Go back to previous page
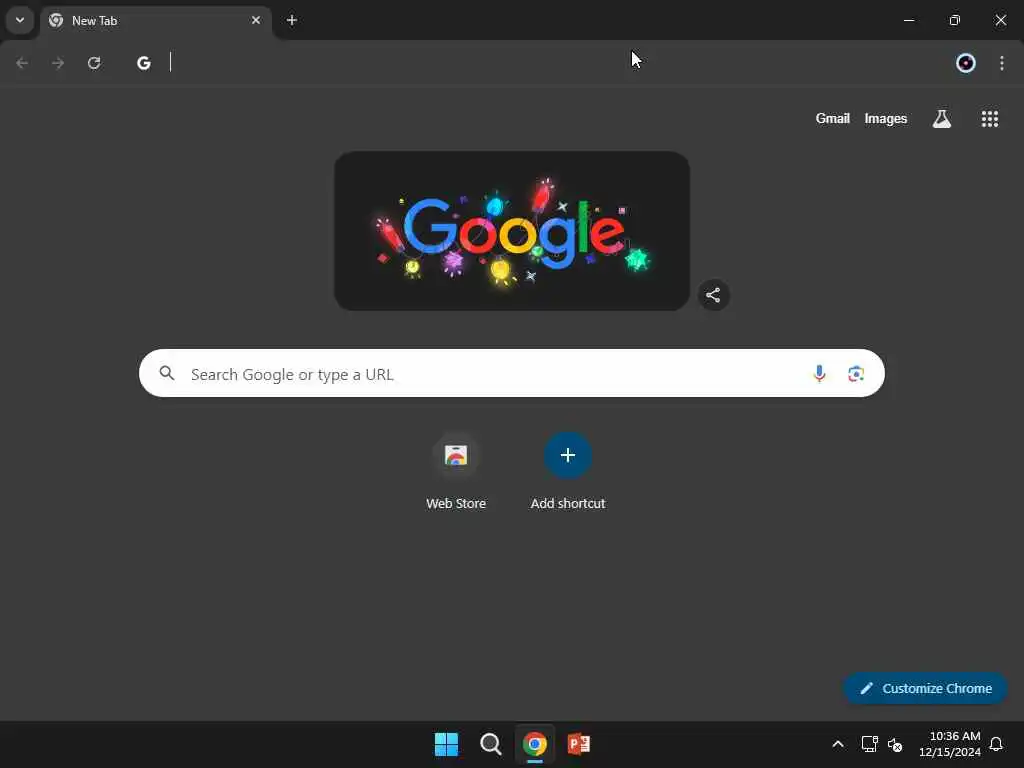The width and height of the screenshot is (1024, 768). (x=22, y=63)
